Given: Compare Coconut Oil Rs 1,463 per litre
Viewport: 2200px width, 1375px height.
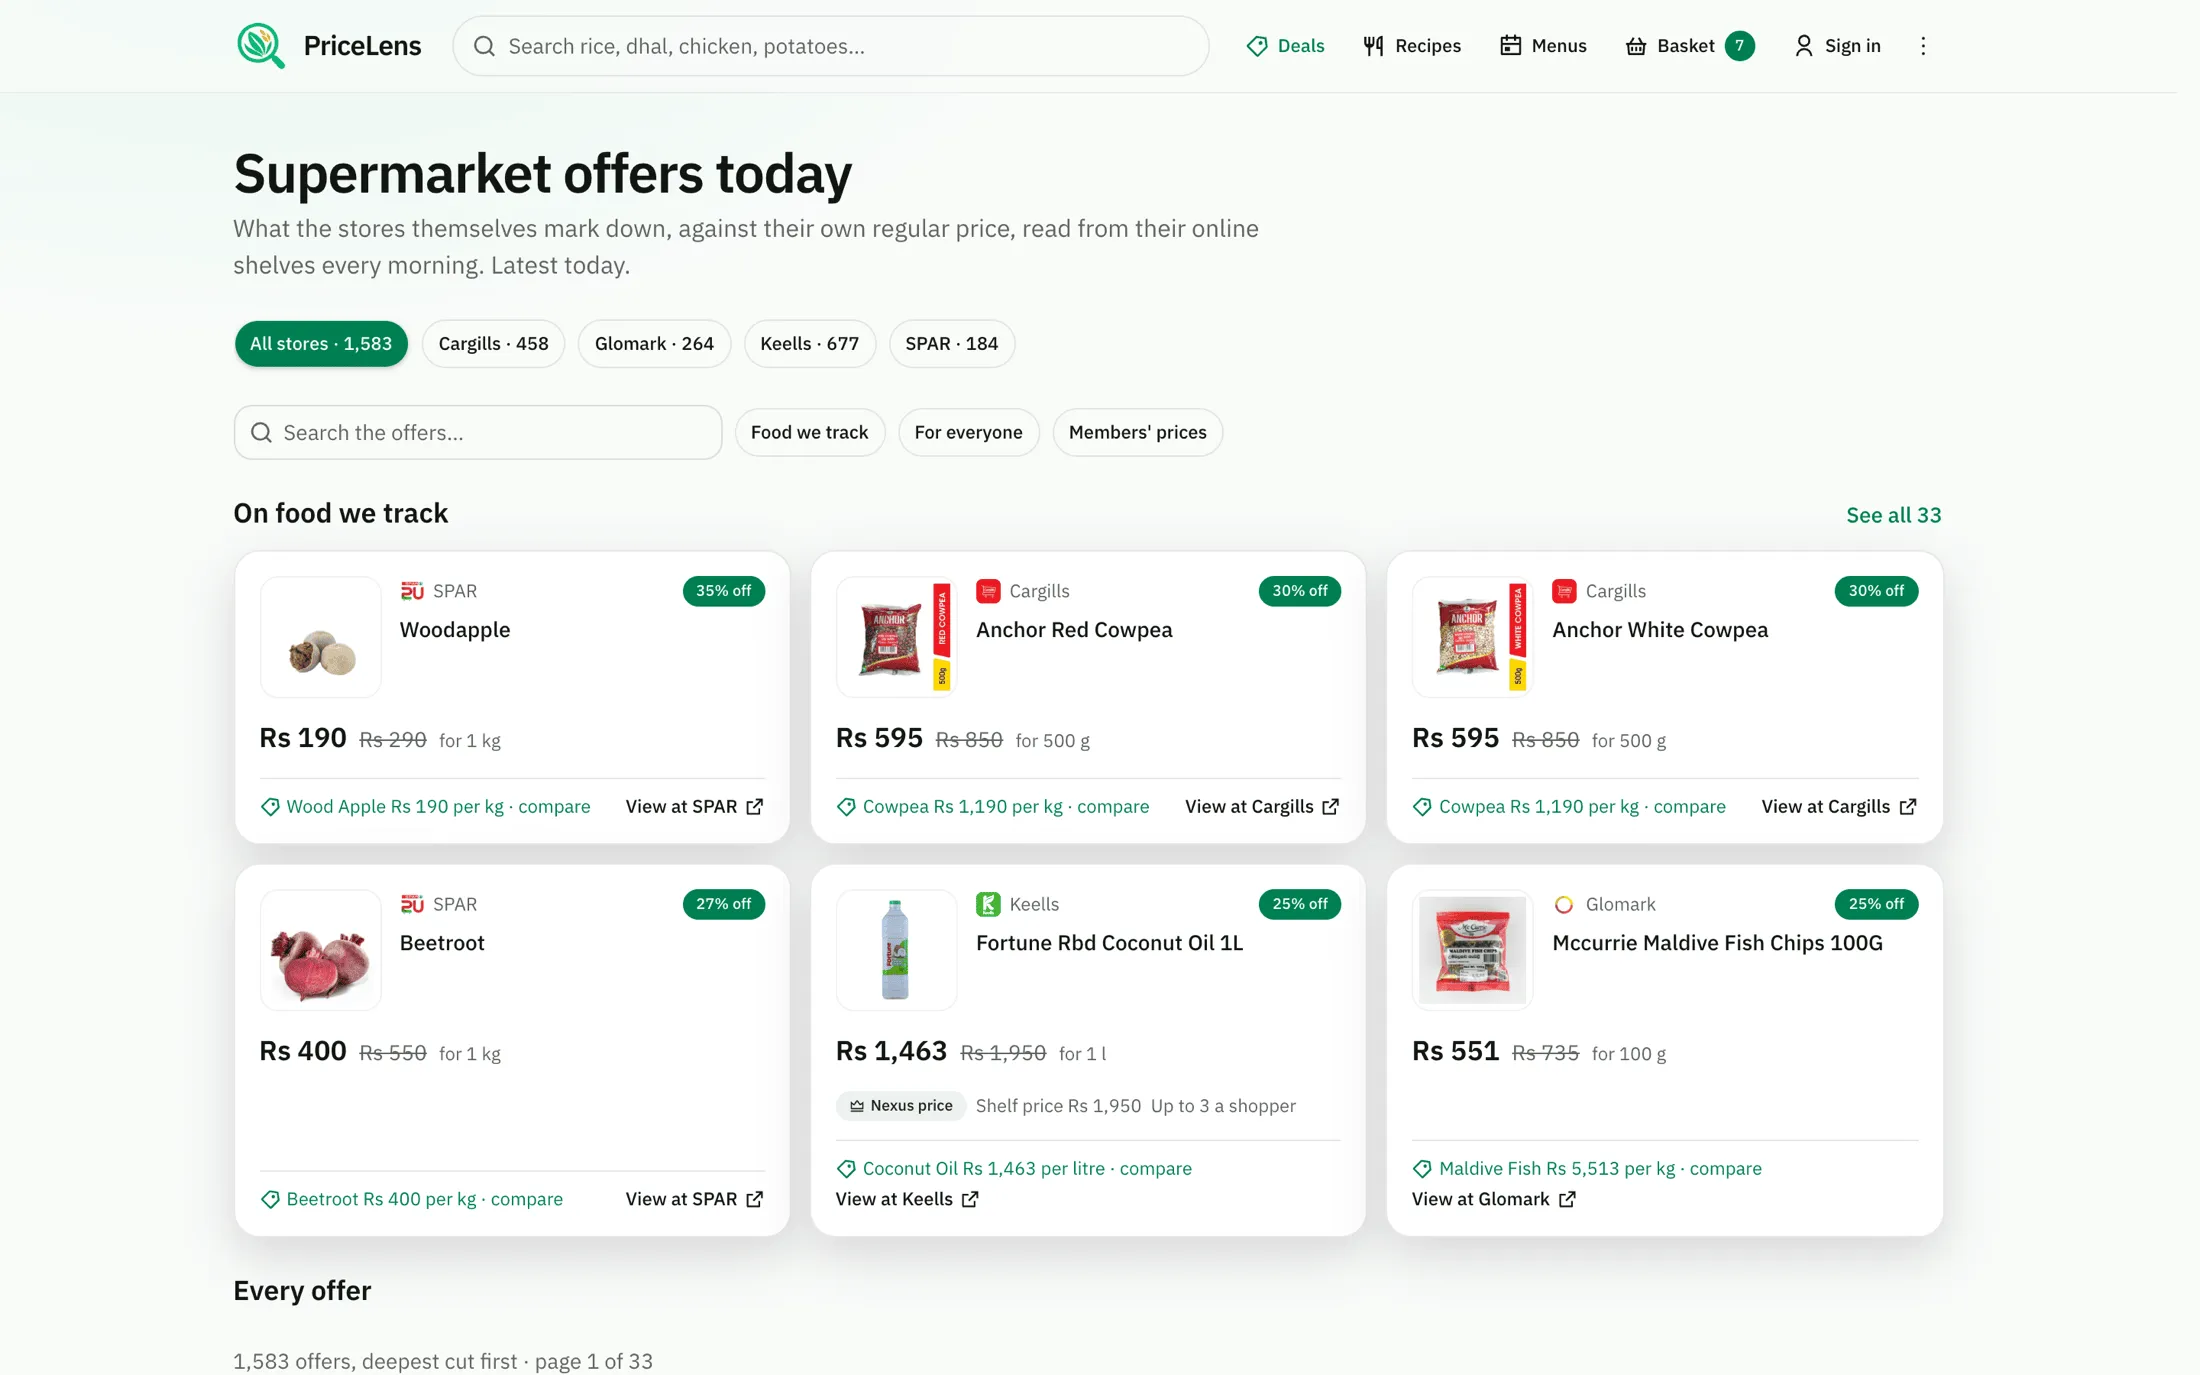Looking at the screenshot, I should (x=1014, y=1168).
